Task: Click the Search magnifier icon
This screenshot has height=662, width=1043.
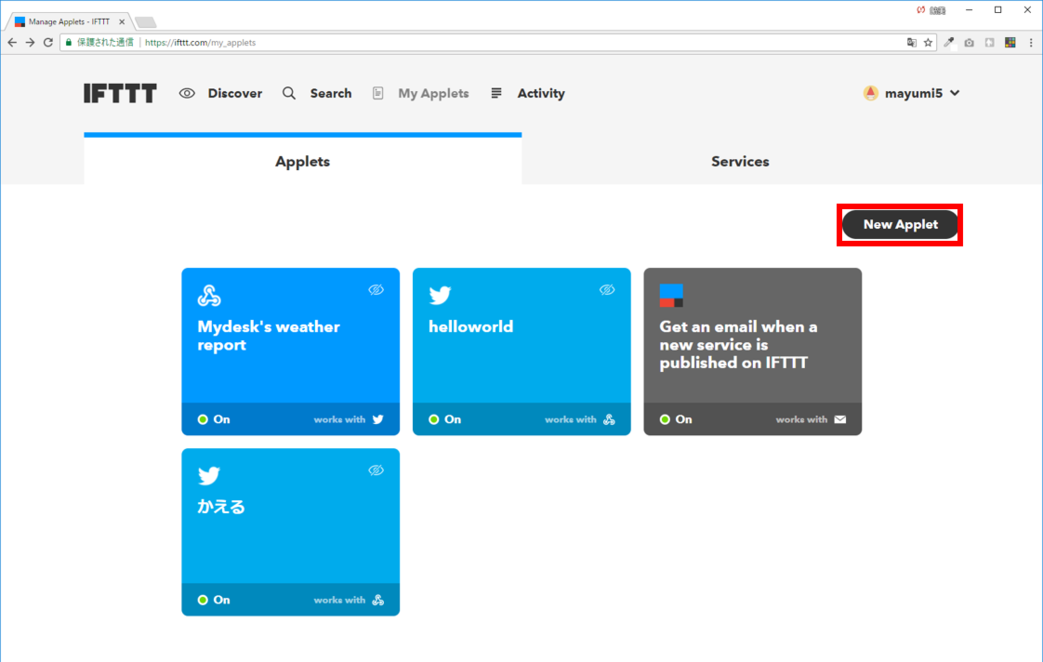Action: pyautogui.click(x=289, y=93)
